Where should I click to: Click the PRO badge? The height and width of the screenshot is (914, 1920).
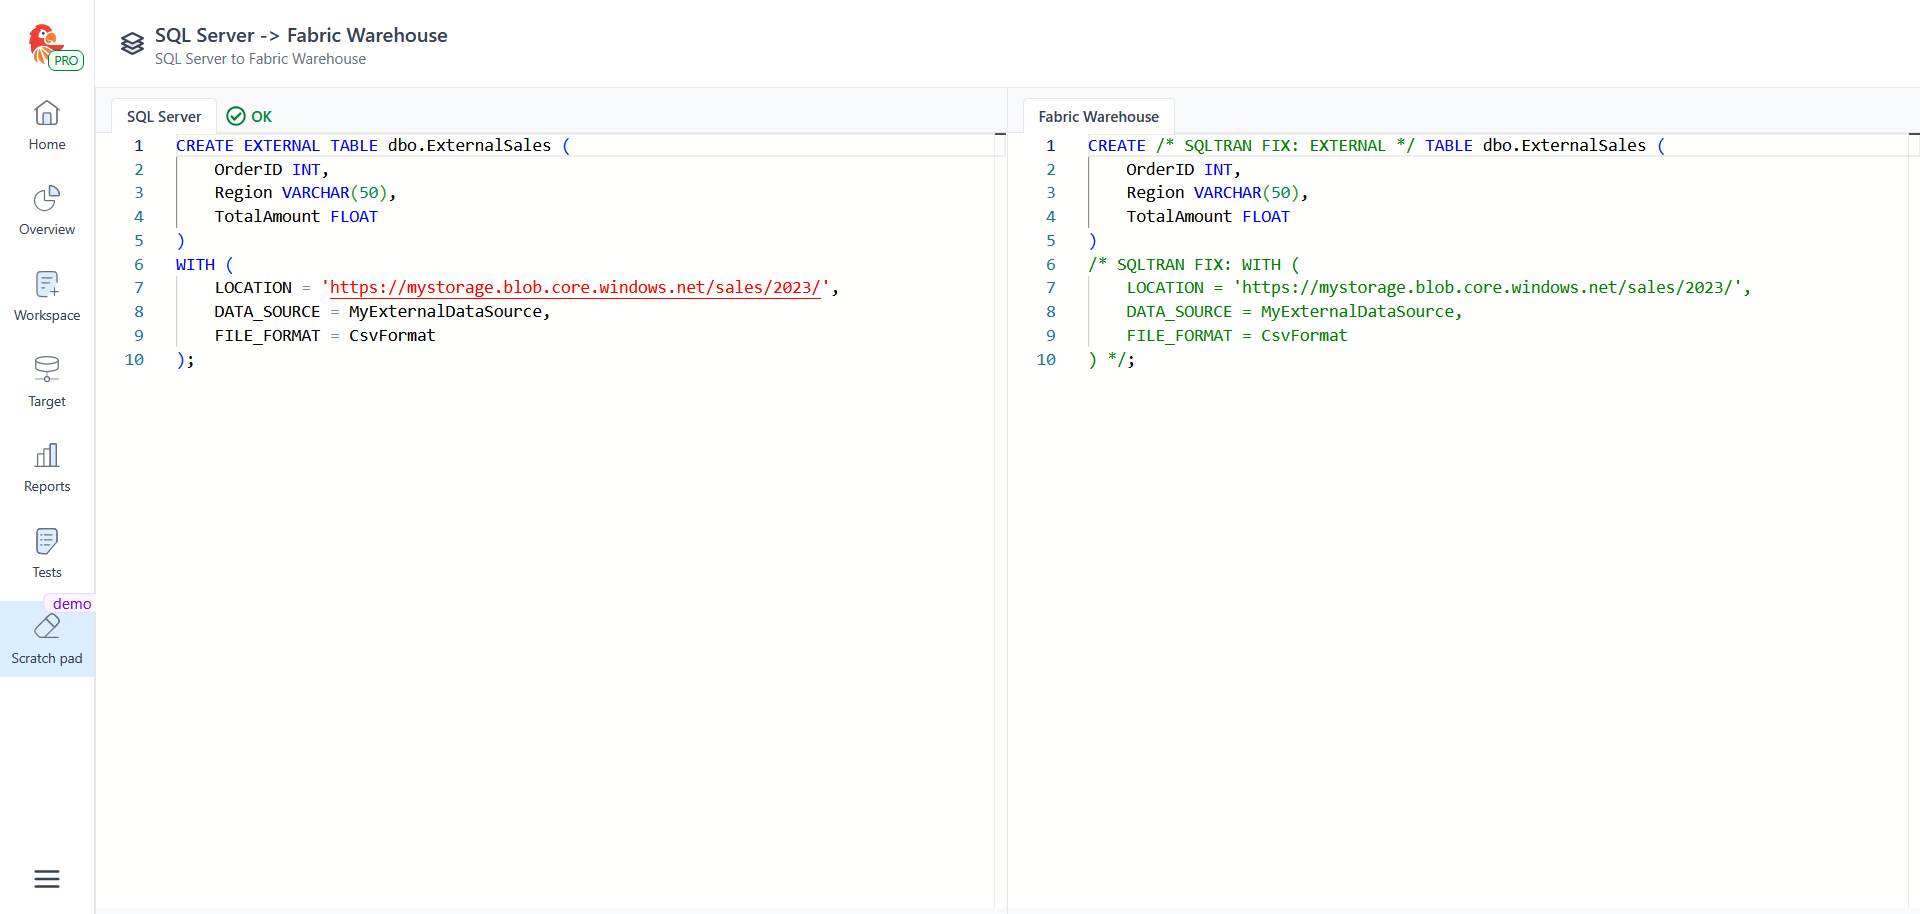66,61
